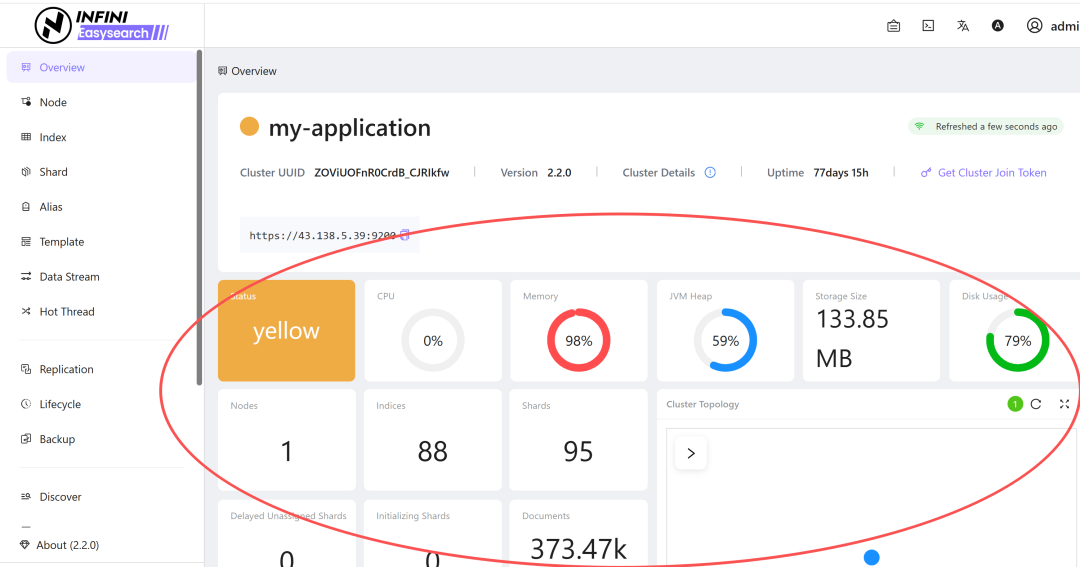Click the Cluster Details info icon

click(710, 173)
